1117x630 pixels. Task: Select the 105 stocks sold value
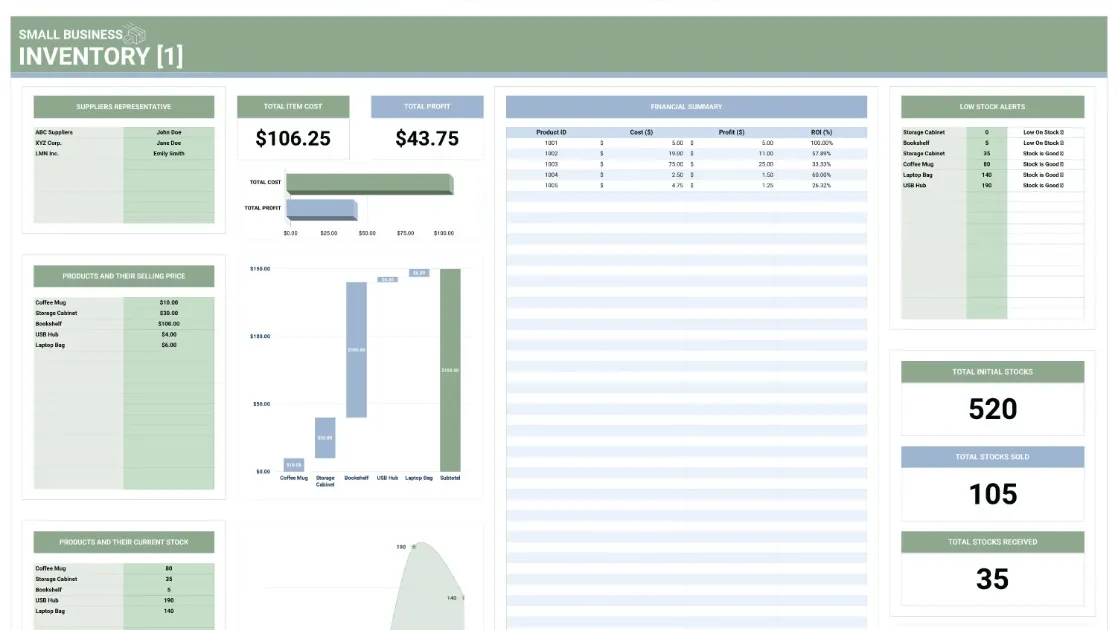pos(992,495)
